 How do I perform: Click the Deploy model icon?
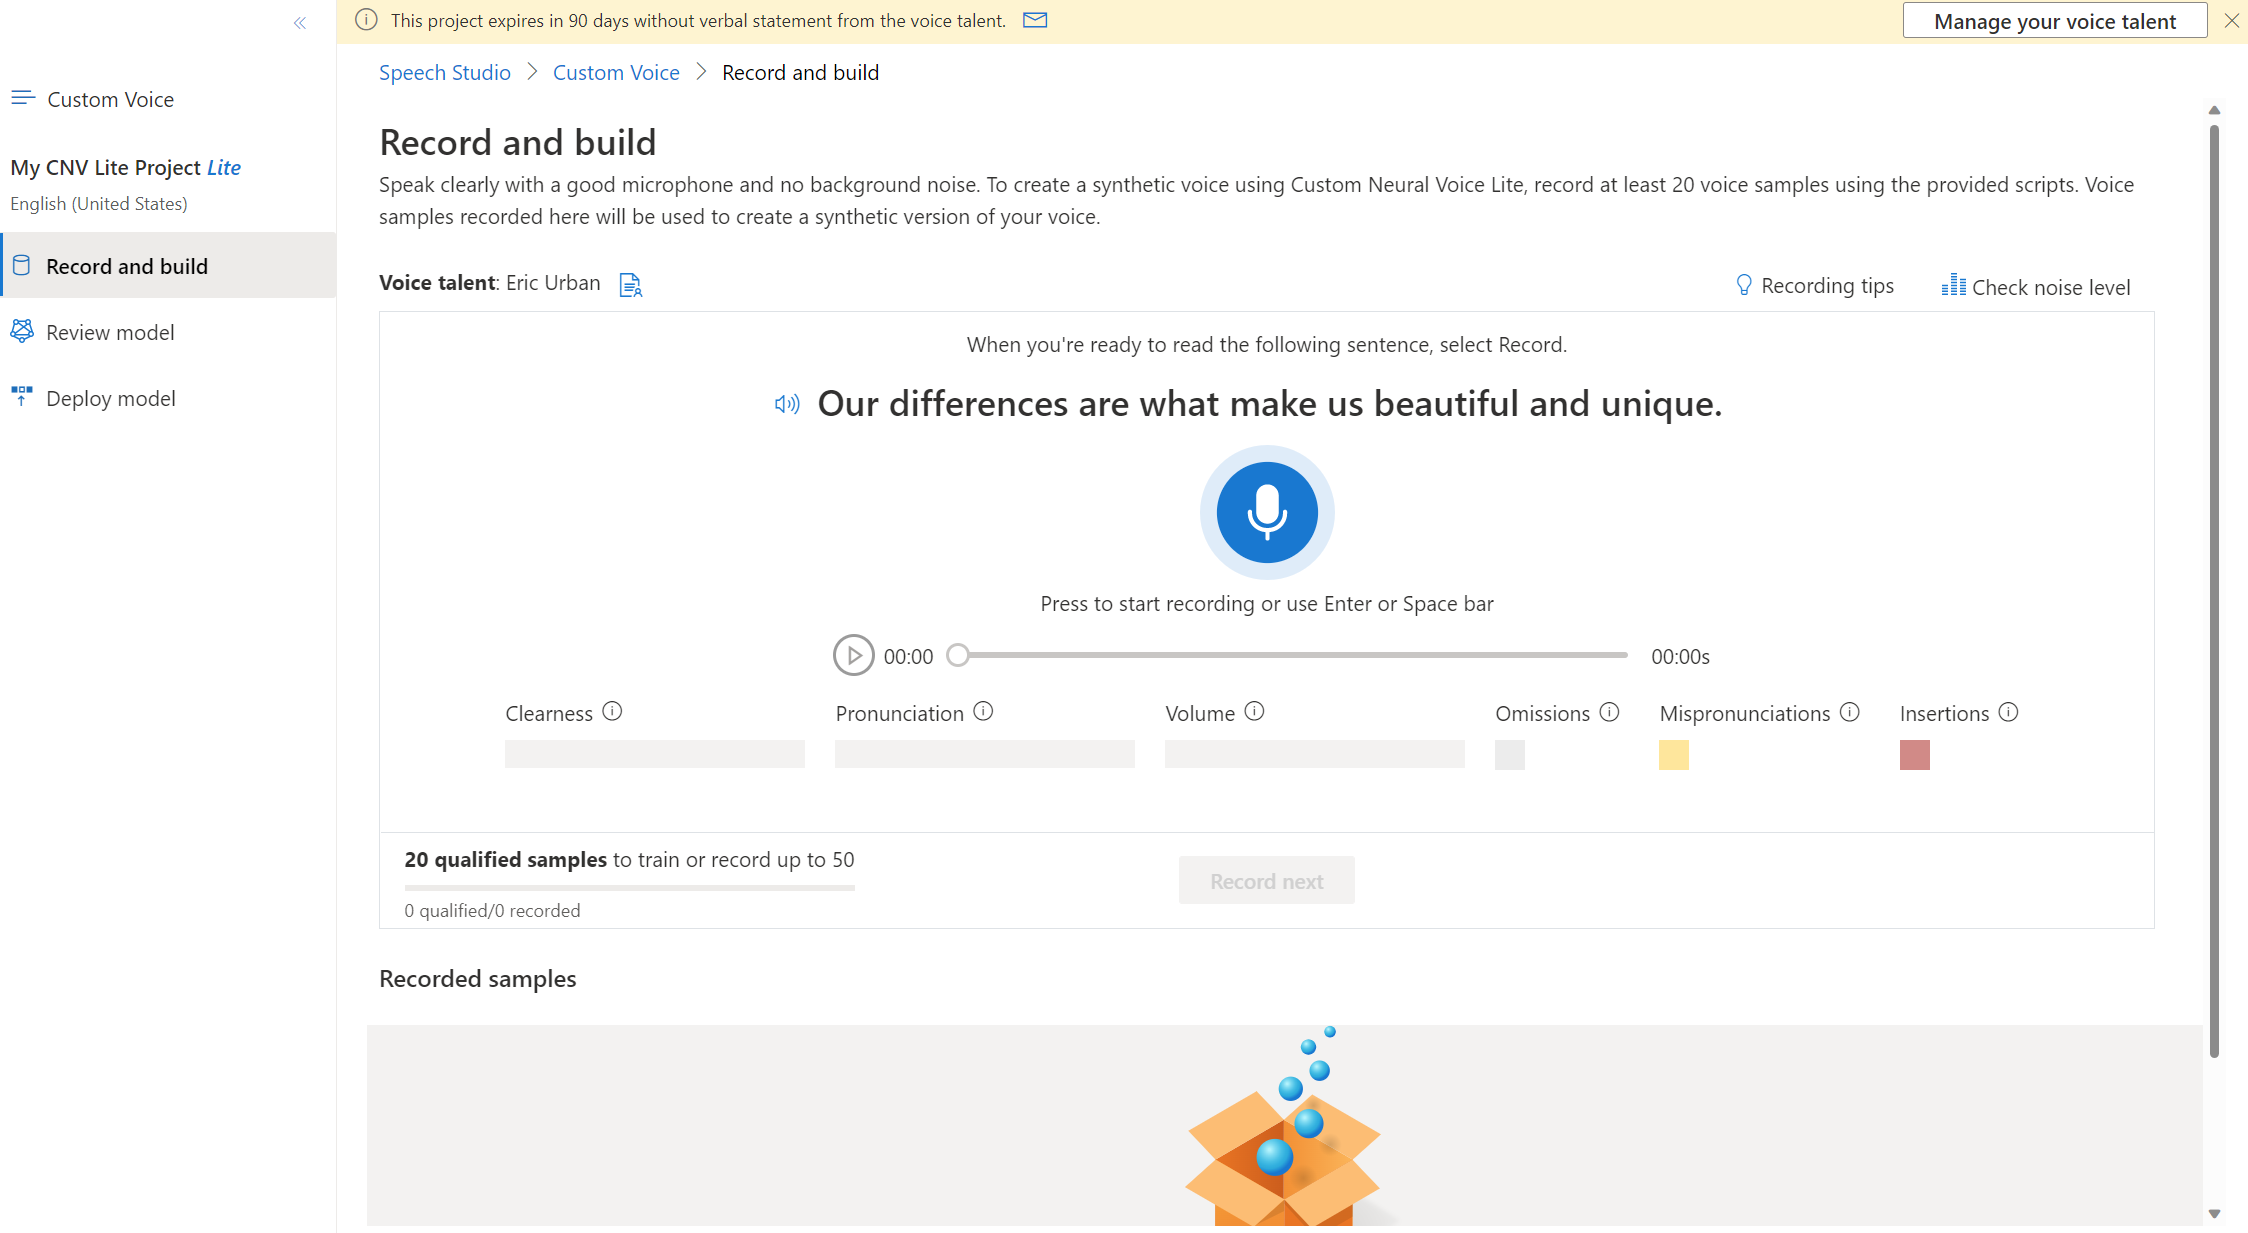(21, 396)
